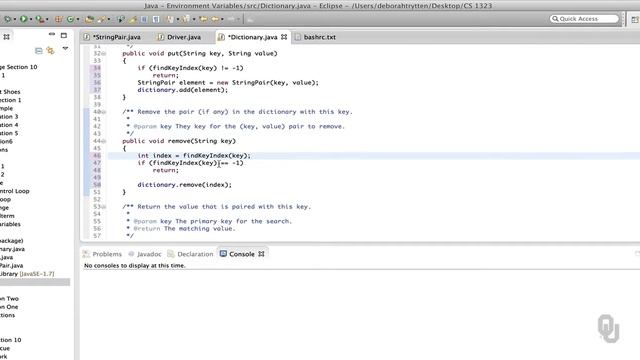
Task: Collapse the remove Javadoc fold at line 40
Action: click(104, 112)
